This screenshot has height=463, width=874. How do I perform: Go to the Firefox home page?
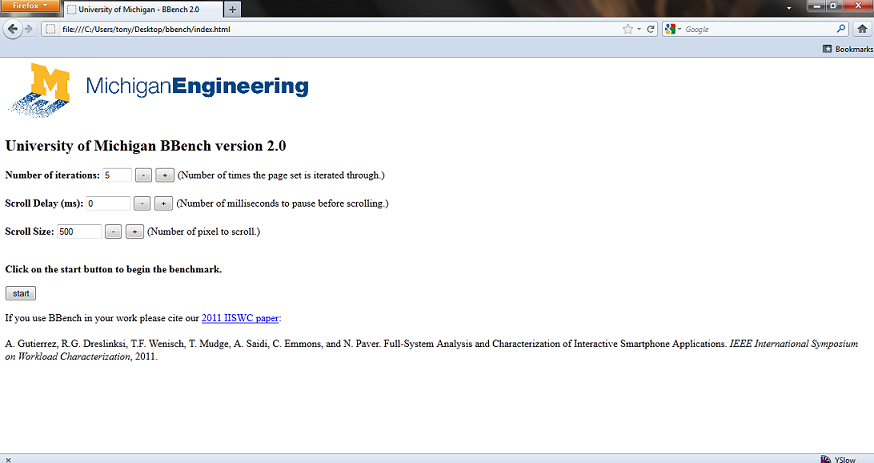point(861,29)
